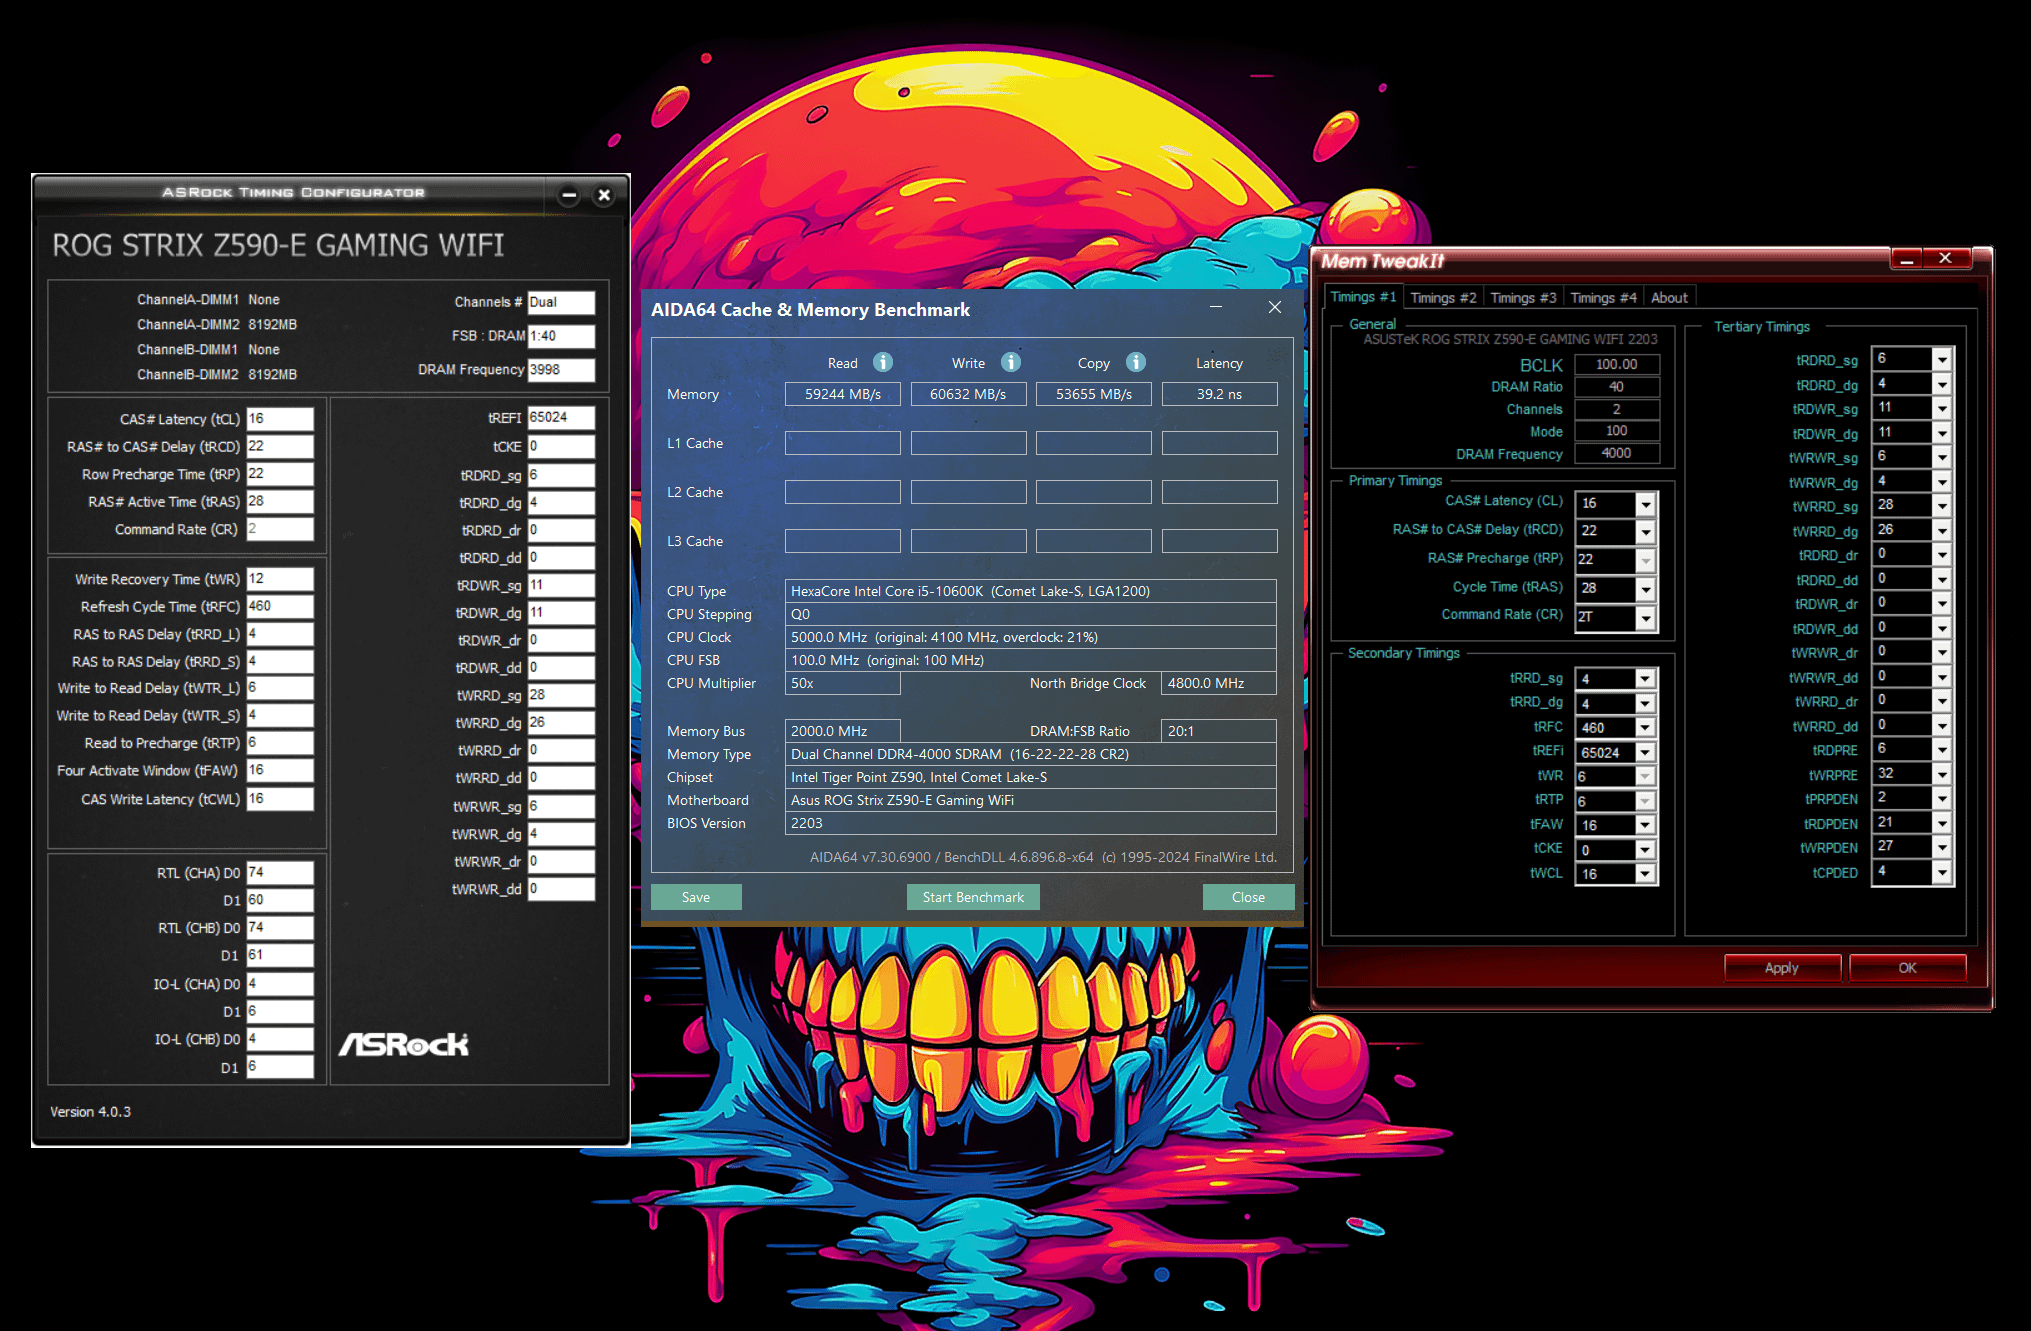
Task: Click the Save button in AIDA64
Action: [696, 897]
